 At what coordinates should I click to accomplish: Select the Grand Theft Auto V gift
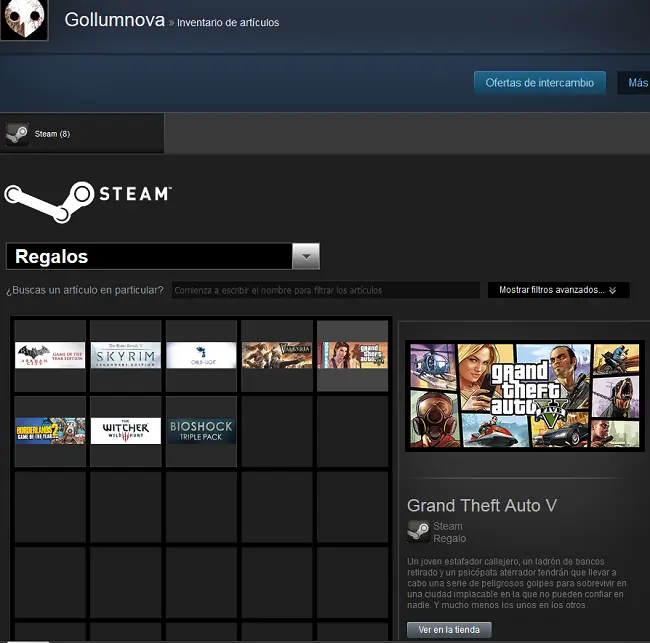tap(353, 355)
